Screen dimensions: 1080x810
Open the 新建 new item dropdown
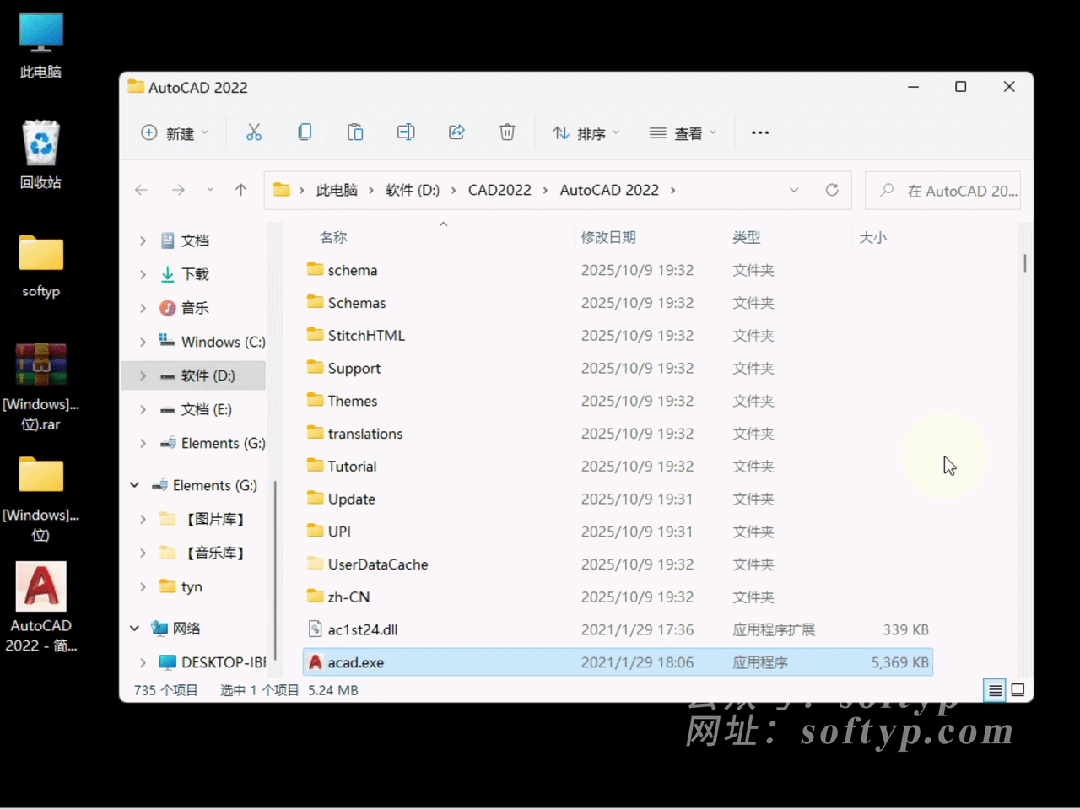click(x=174, y=133)
